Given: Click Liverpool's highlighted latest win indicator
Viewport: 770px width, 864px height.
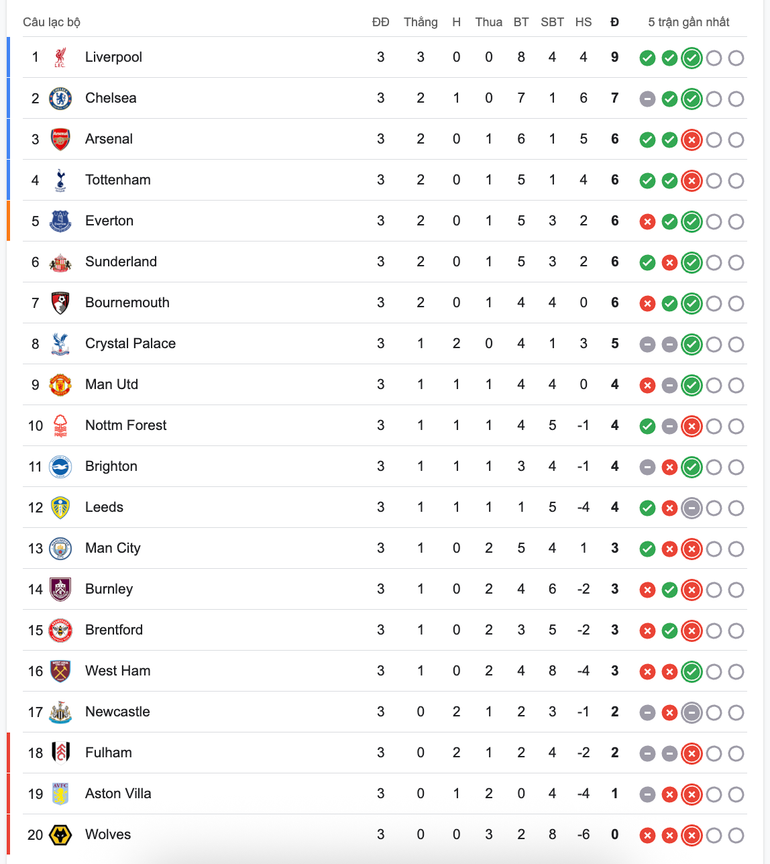Looking at the screenshot, I should point(691,58).
